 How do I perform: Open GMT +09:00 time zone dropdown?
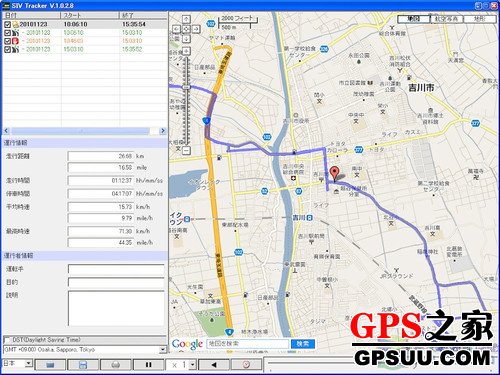click(x=163, y=350)
